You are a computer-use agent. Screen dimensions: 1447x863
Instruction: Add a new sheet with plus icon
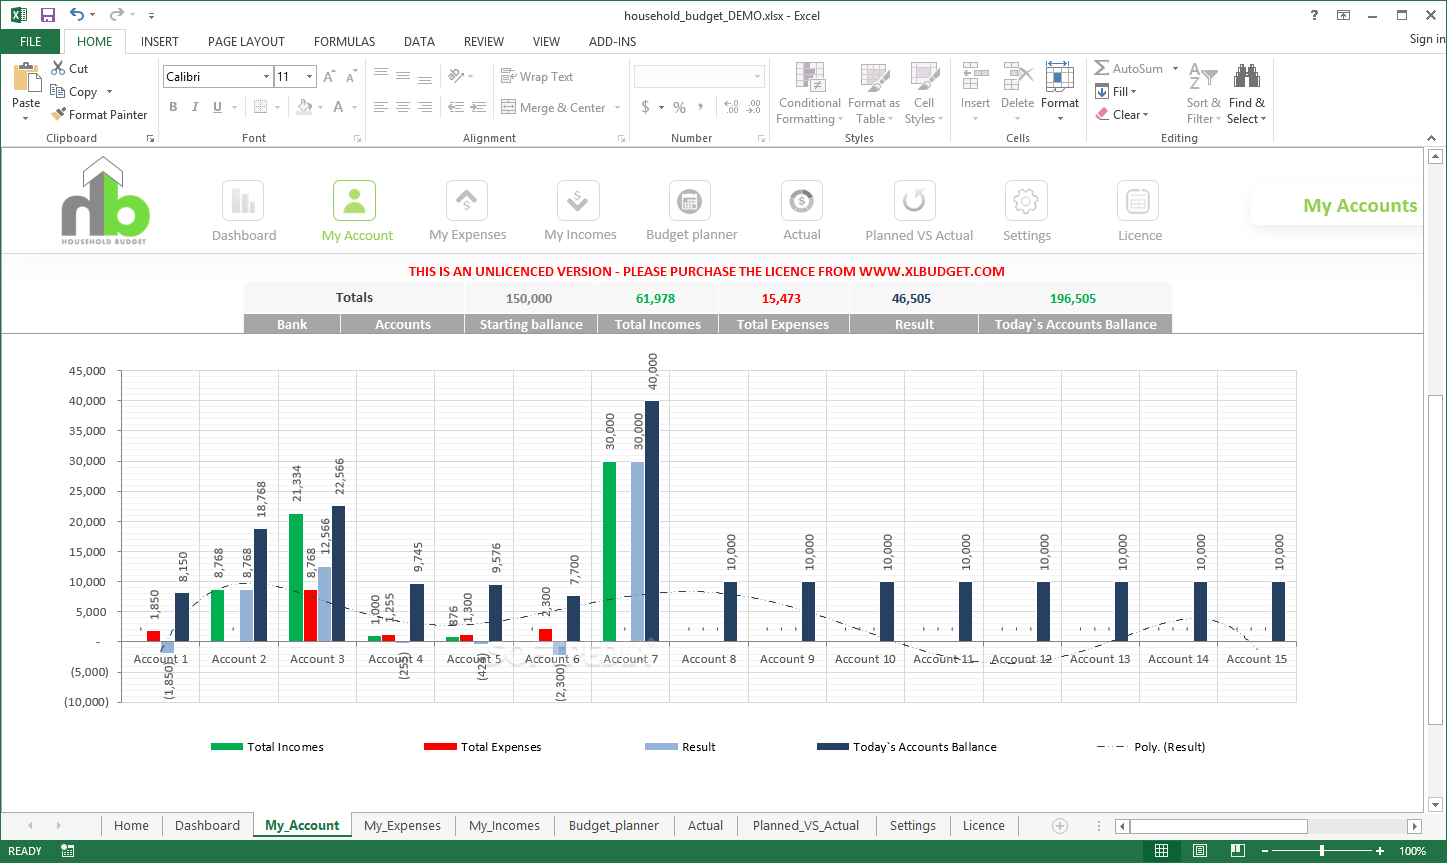coord(1060,826)
